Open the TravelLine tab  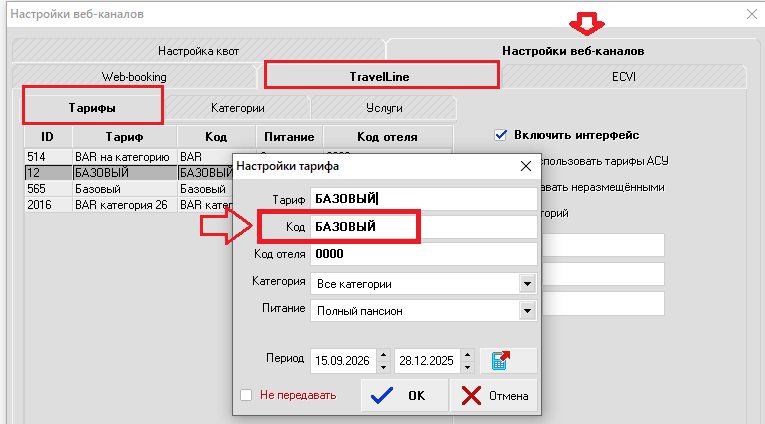(379, 77)
